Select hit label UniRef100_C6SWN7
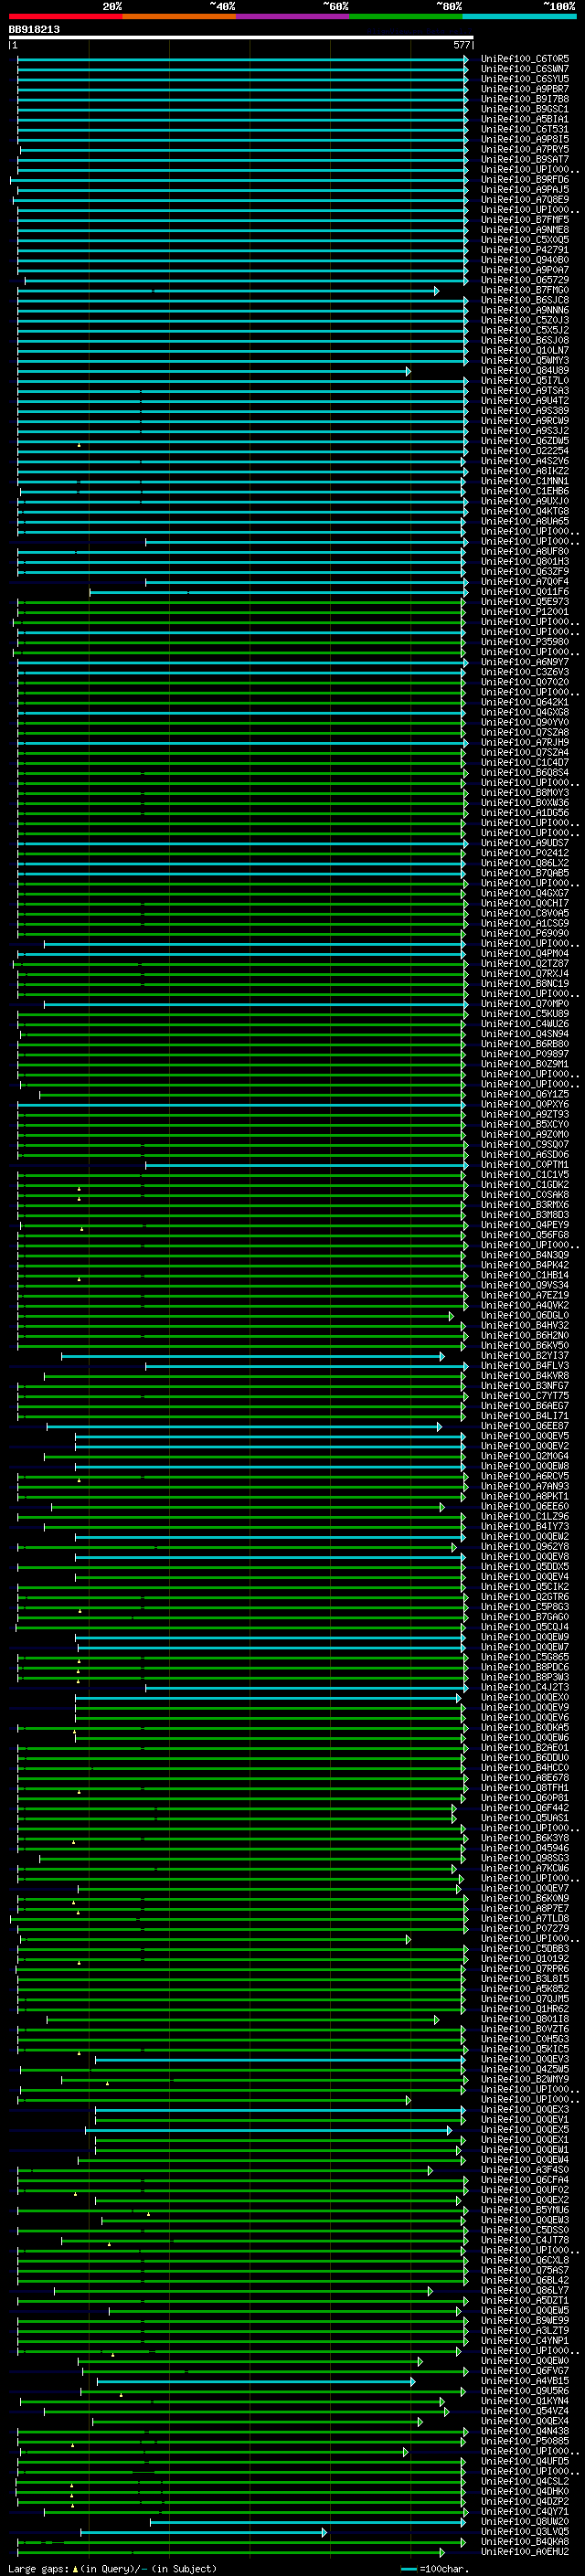Viewport: 585px width, 2576px height. pyautogui.click(x=525, y=69)
